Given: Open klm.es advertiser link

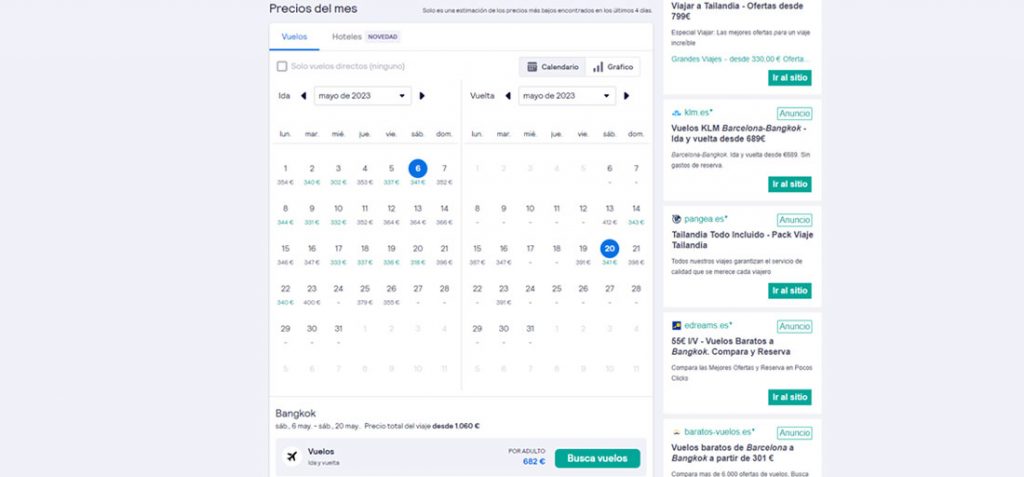Looking at the screenshot, I should click(x=698, y=112).
